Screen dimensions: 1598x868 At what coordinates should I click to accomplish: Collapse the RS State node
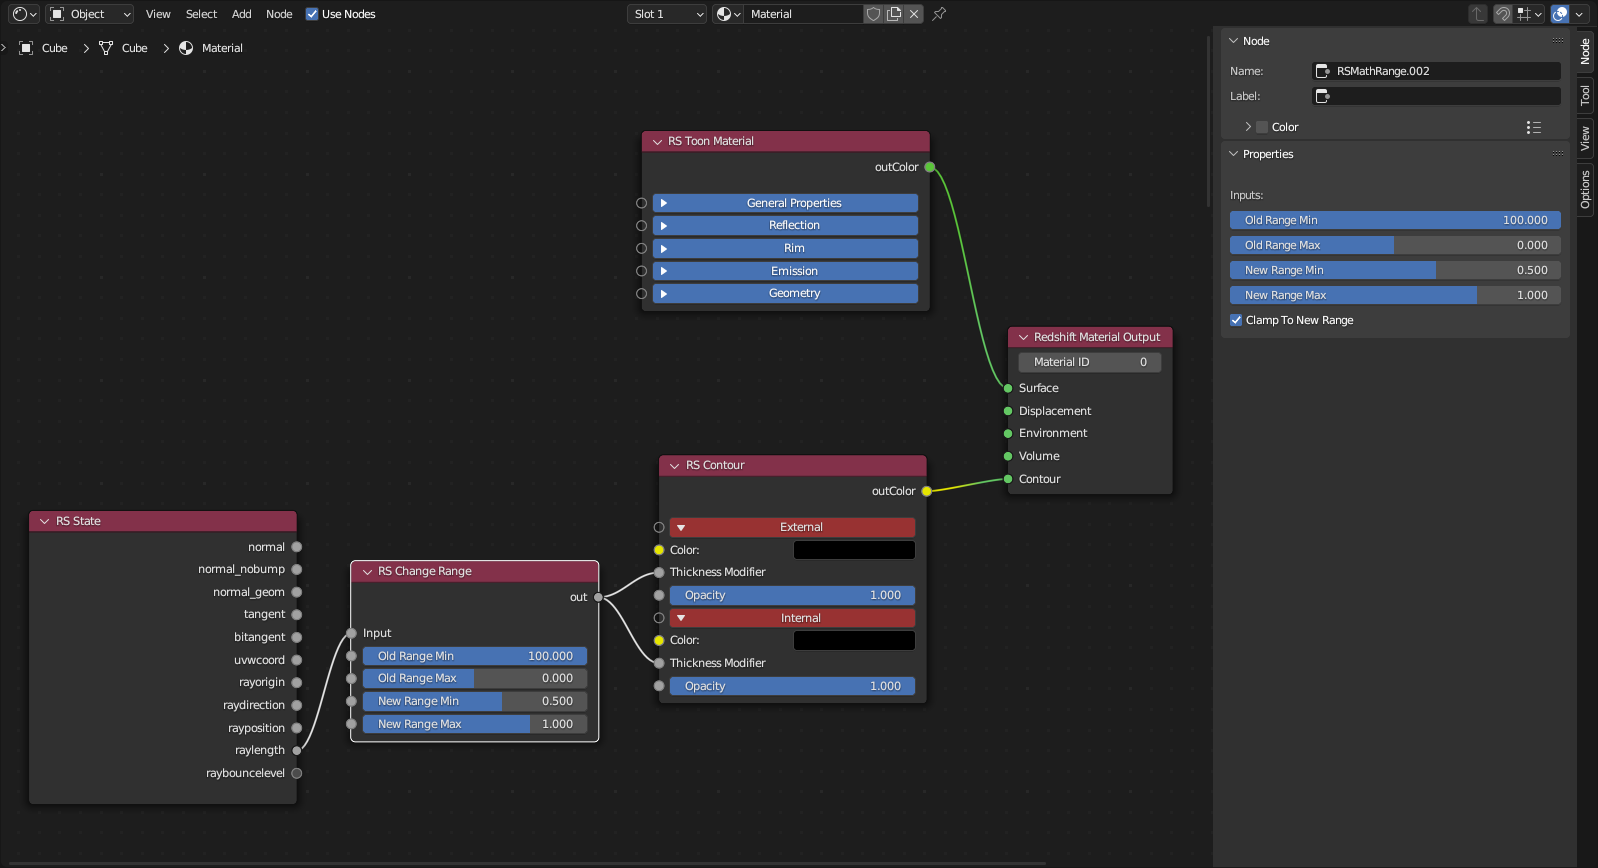[45, 521]
